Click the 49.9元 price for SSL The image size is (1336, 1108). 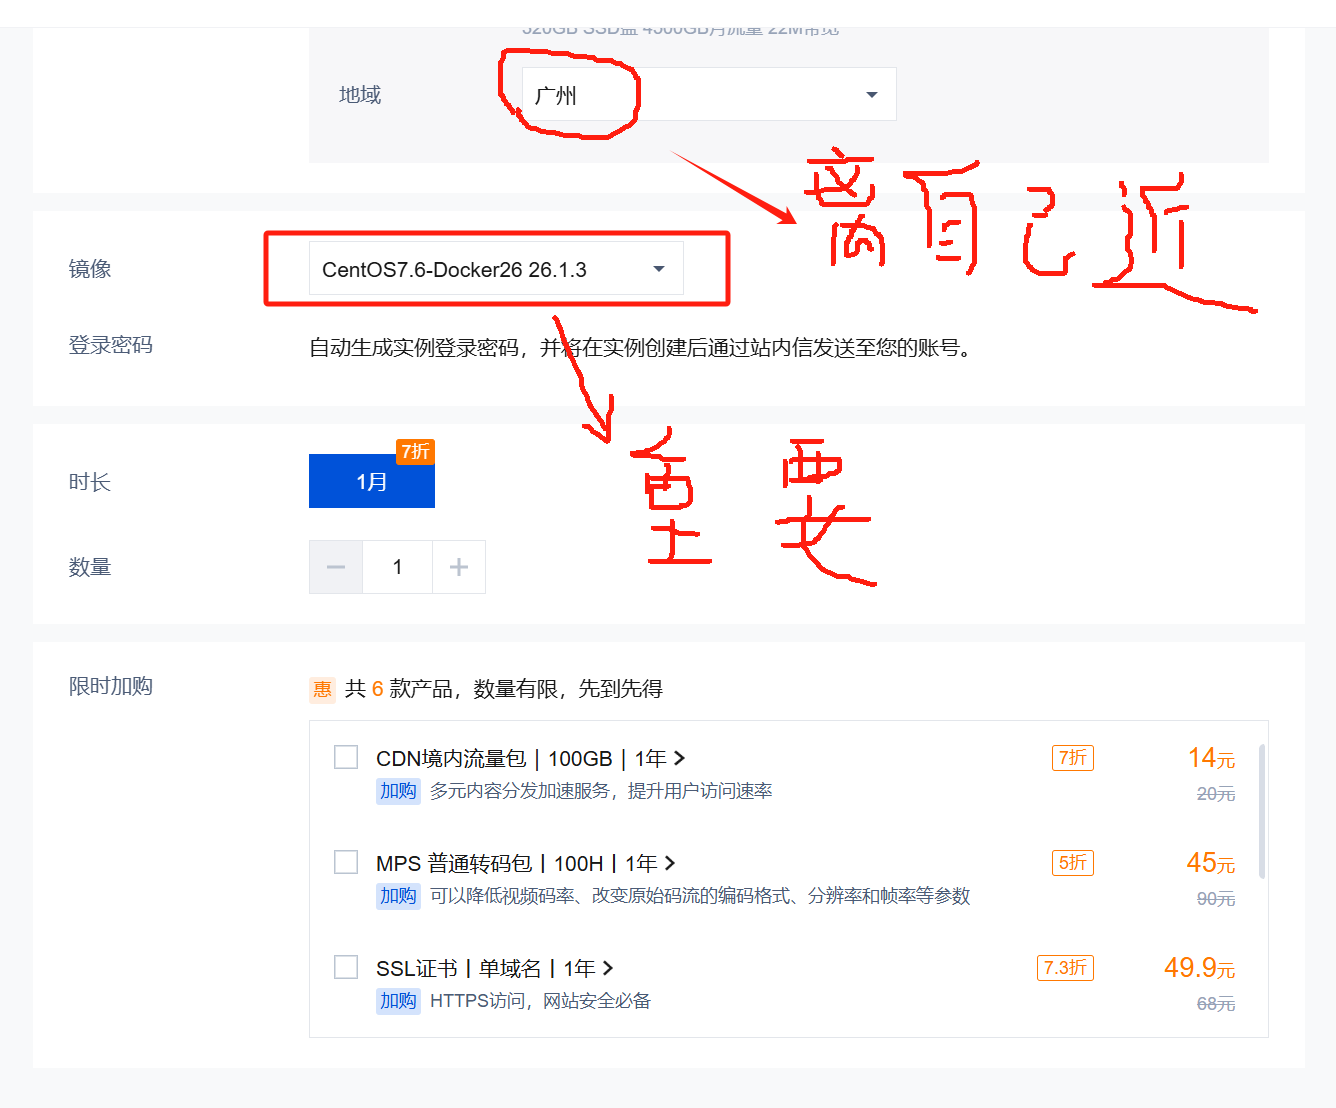tap(1199, 968)
